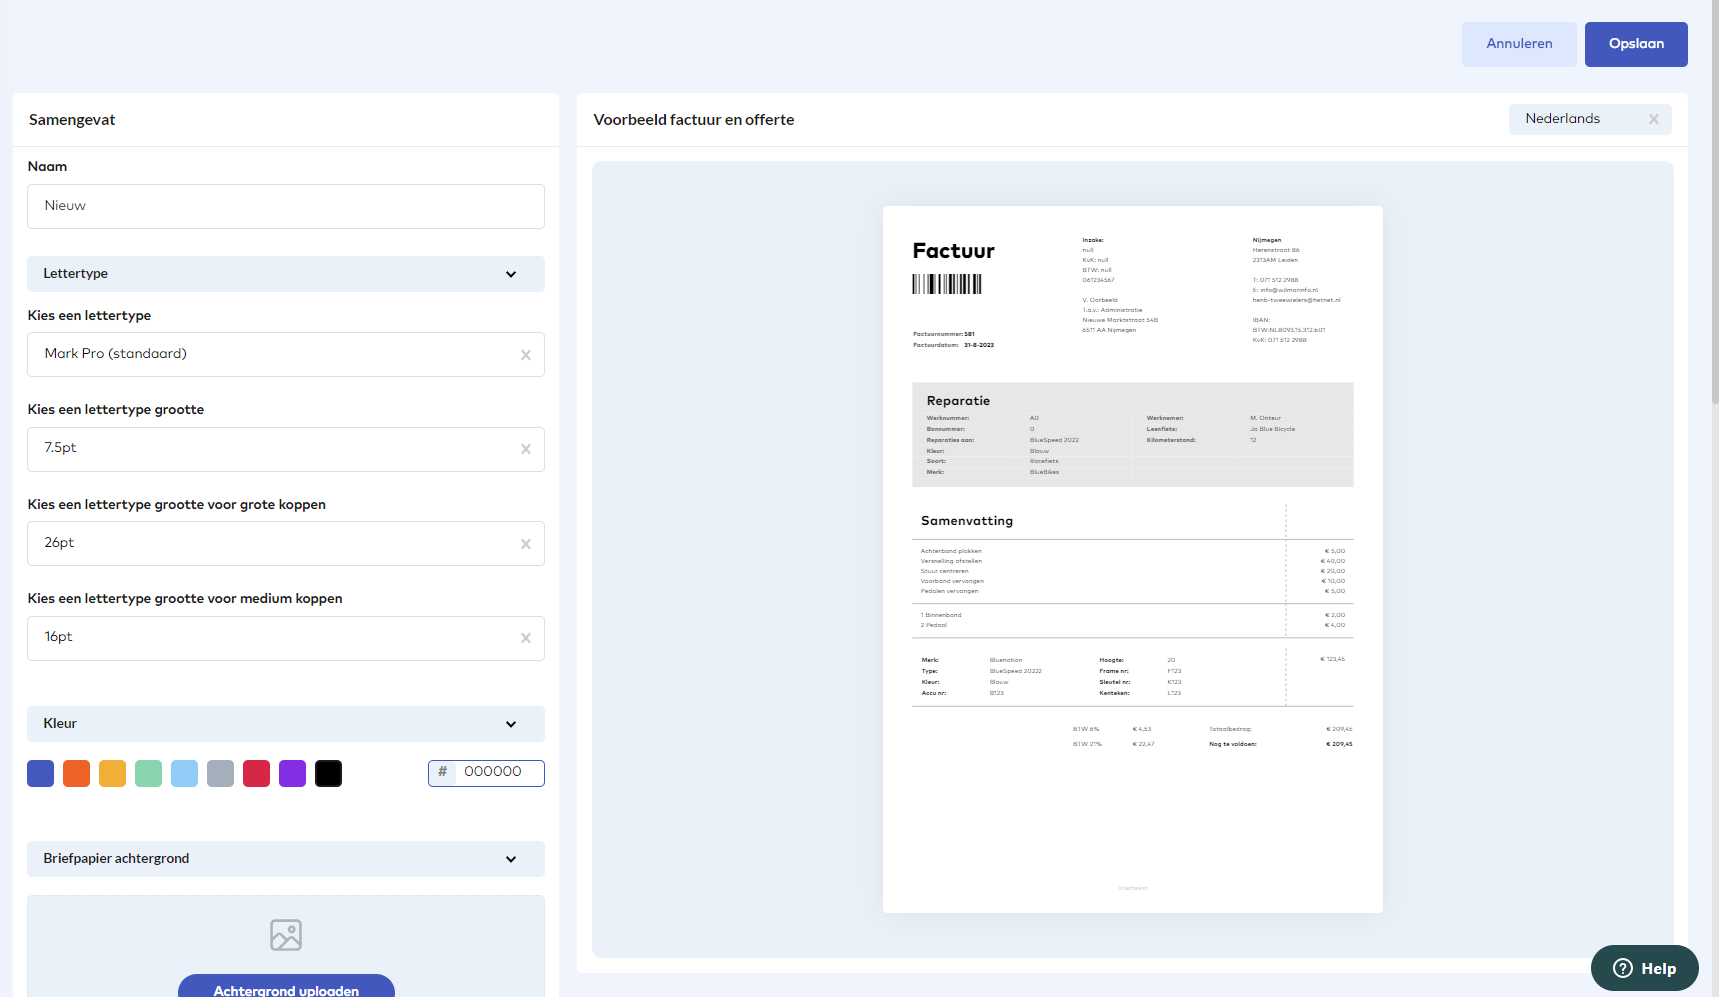
Task: Clear the 26pt large heading size
Action: [526, 544]
